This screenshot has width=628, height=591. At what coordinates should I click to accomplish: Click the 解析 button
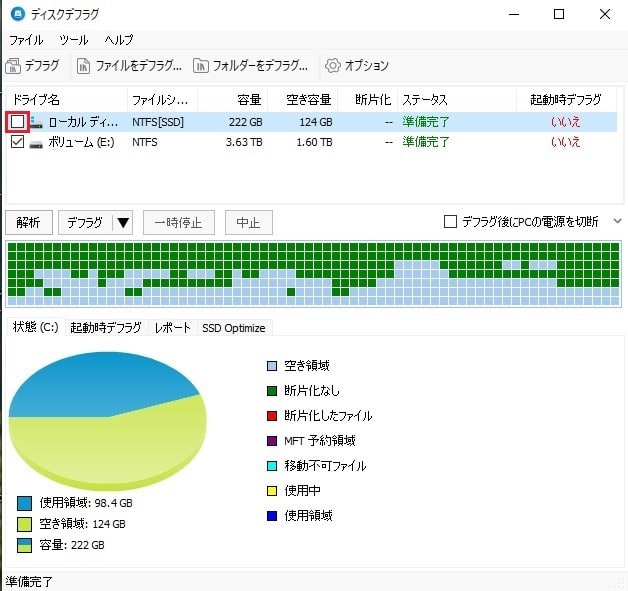(28, 223)
